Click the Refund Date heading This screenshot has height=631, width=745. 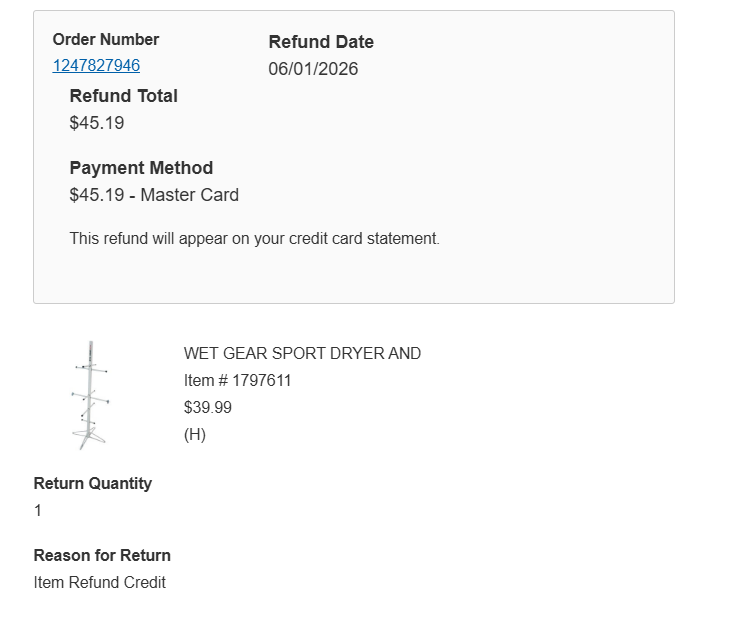pyautogui.click(x=321, y=42)
